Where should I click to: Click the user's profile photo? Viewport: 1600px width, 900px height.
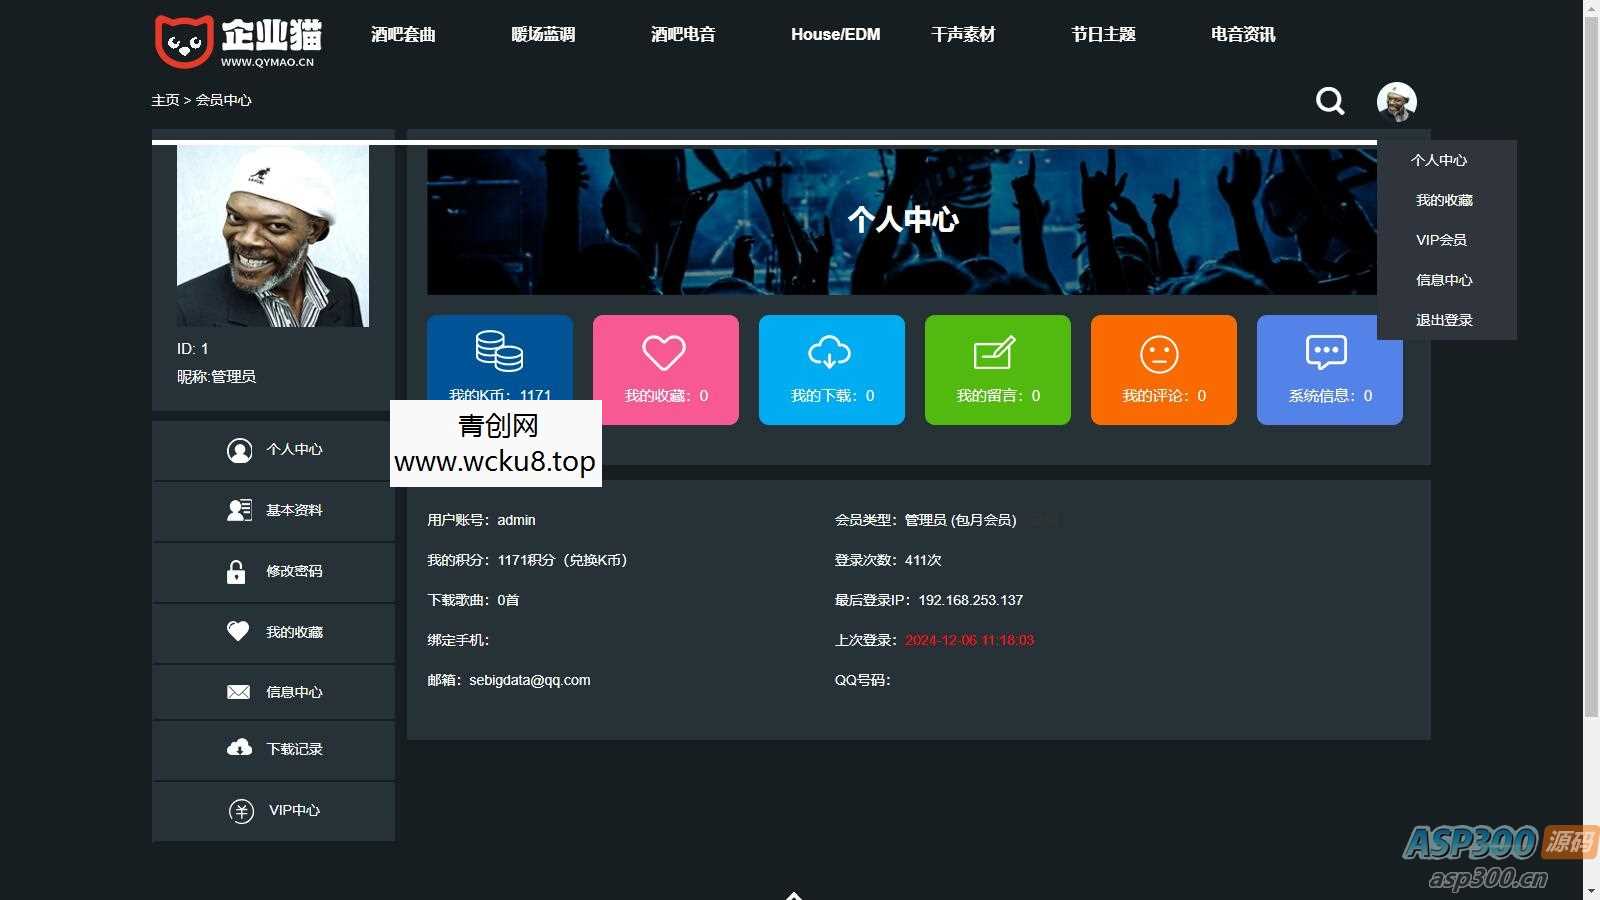274,235
